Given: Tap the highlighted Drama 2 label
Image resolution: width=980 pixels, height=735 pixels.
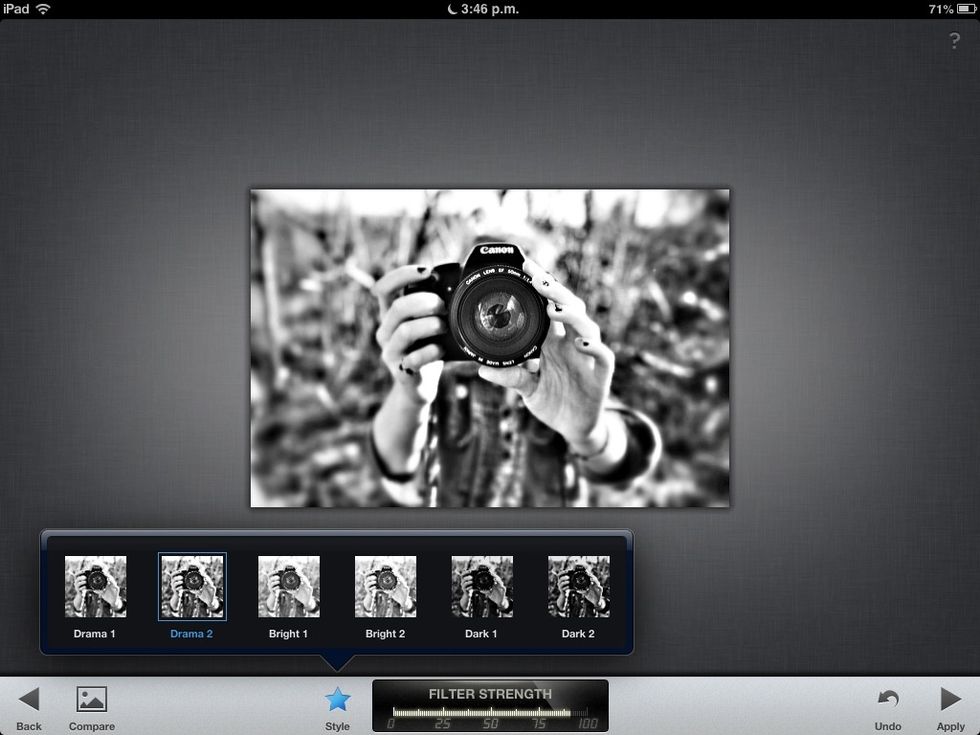Looking at the screenshot, I should (191, 634).
